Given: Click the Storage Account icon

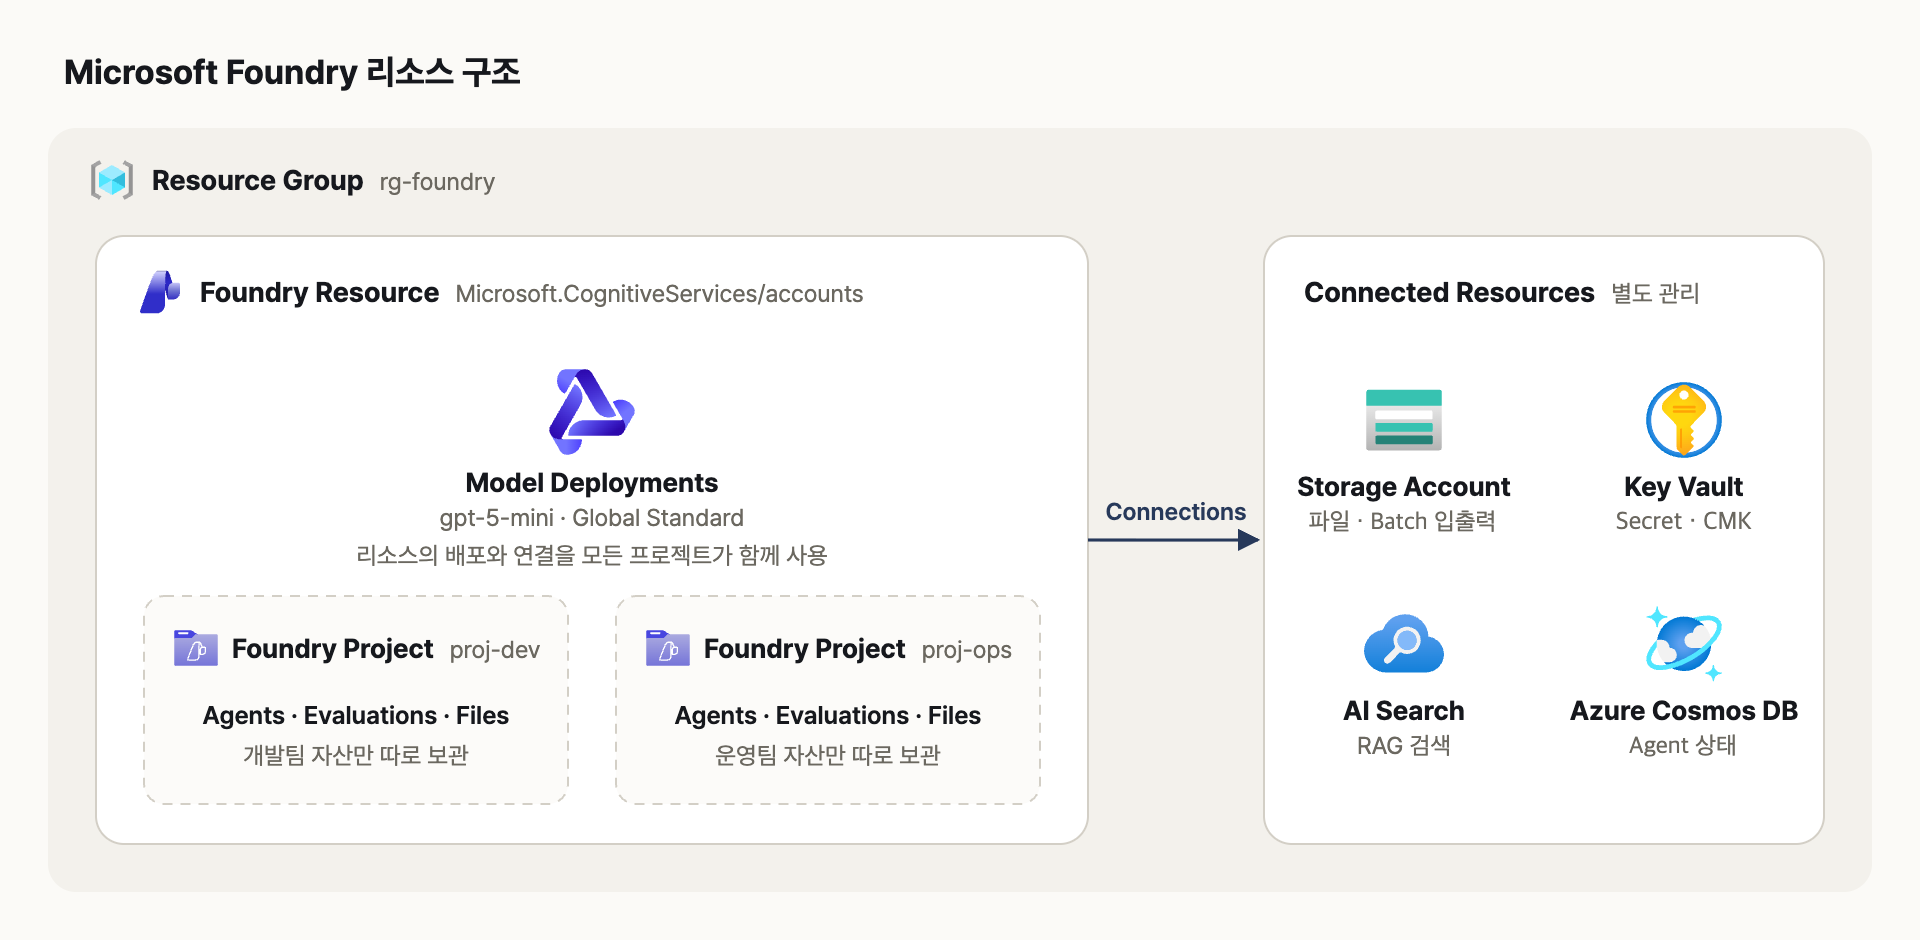Looking at the screenshot, I should [x=1404, y=420].
